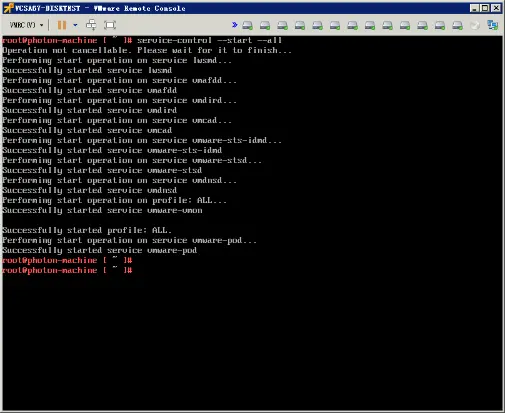Image resolution: width=505 pixels, height=413 pixels.
Task: Click the 'Operation not cancellable' line
Action: click(147, 50)
